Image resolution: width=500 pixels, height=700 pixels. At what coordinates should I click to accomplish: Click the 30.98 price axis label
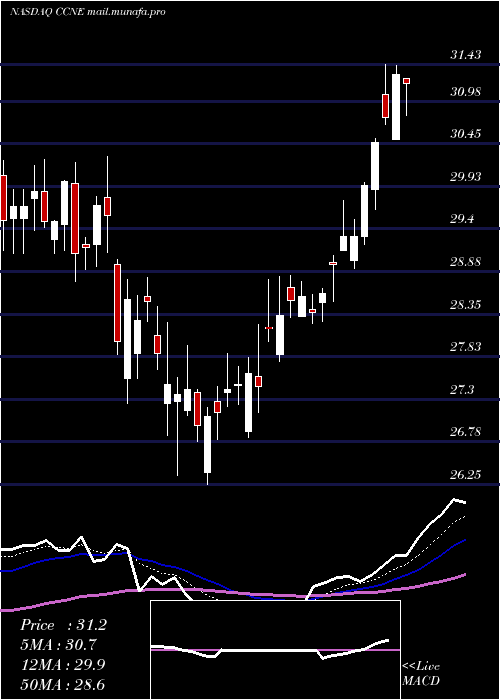tap(466, 92)
